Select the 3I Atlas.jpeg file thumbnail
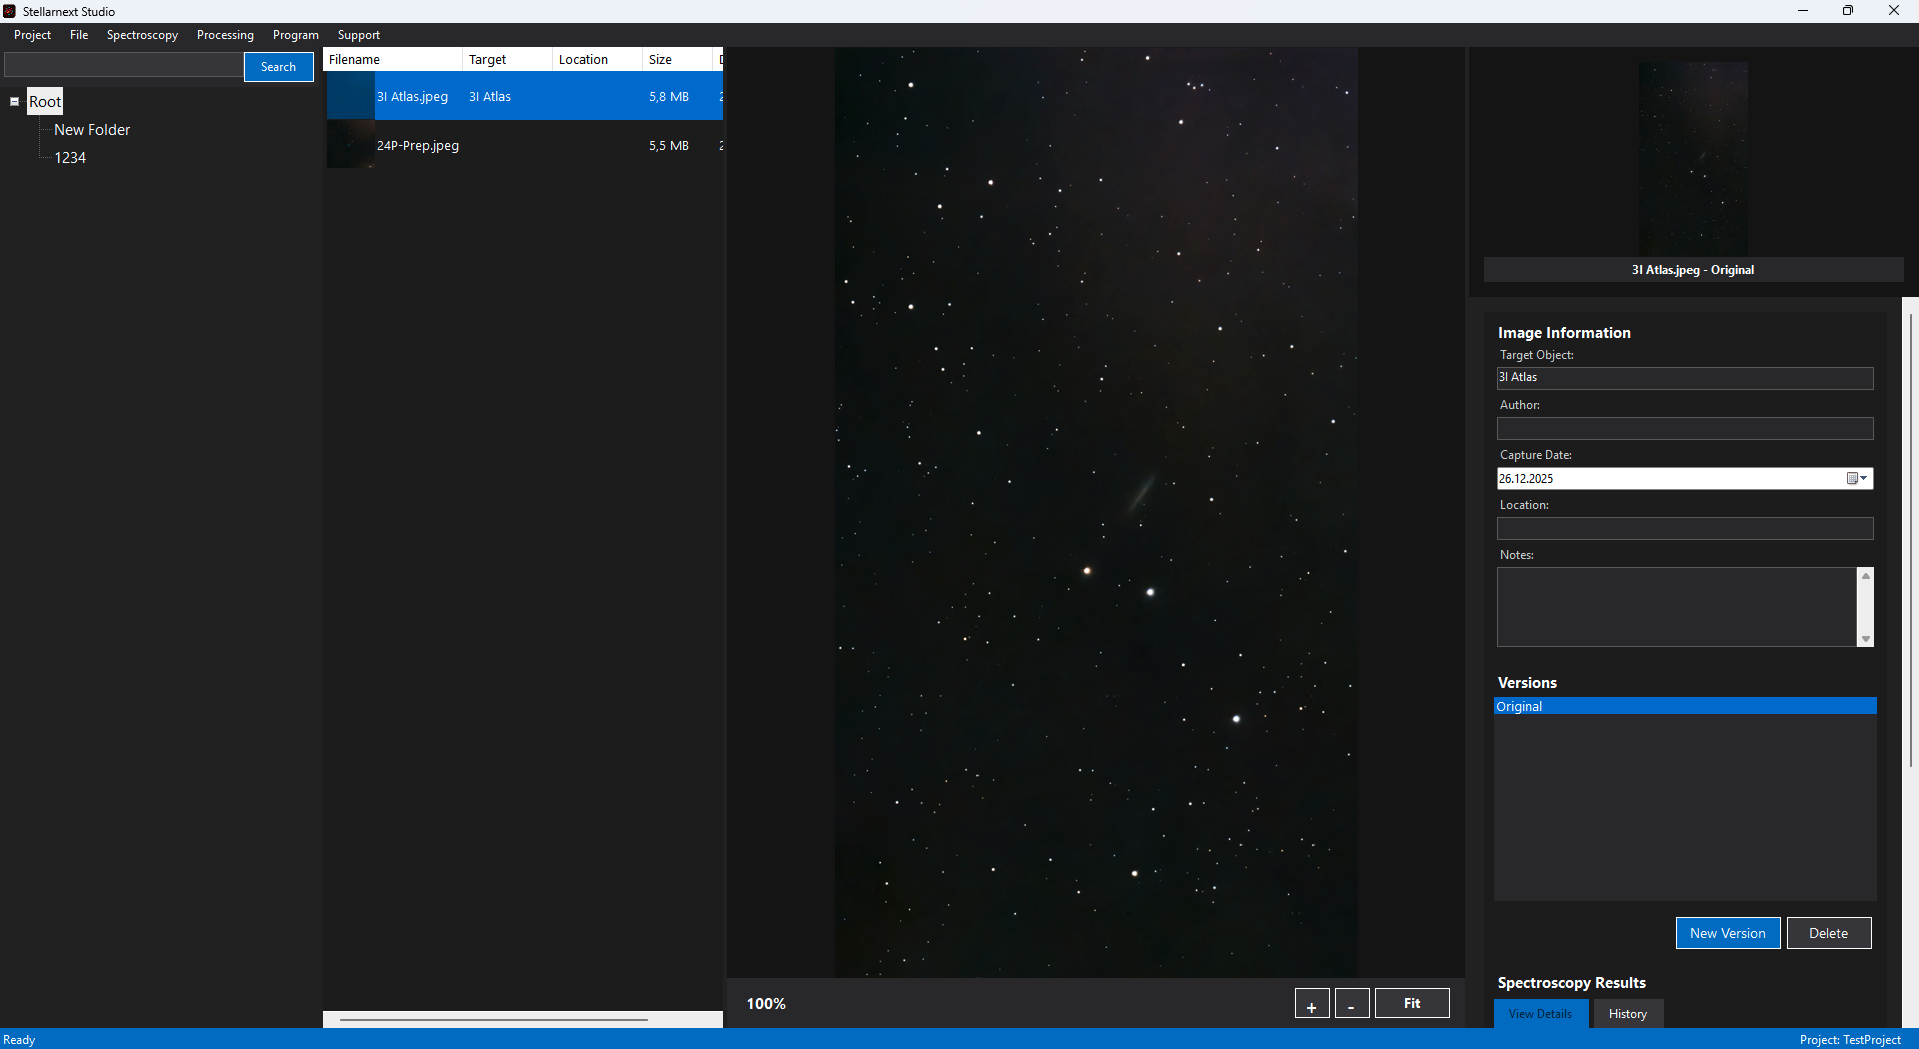 click(x=350, y=97)
